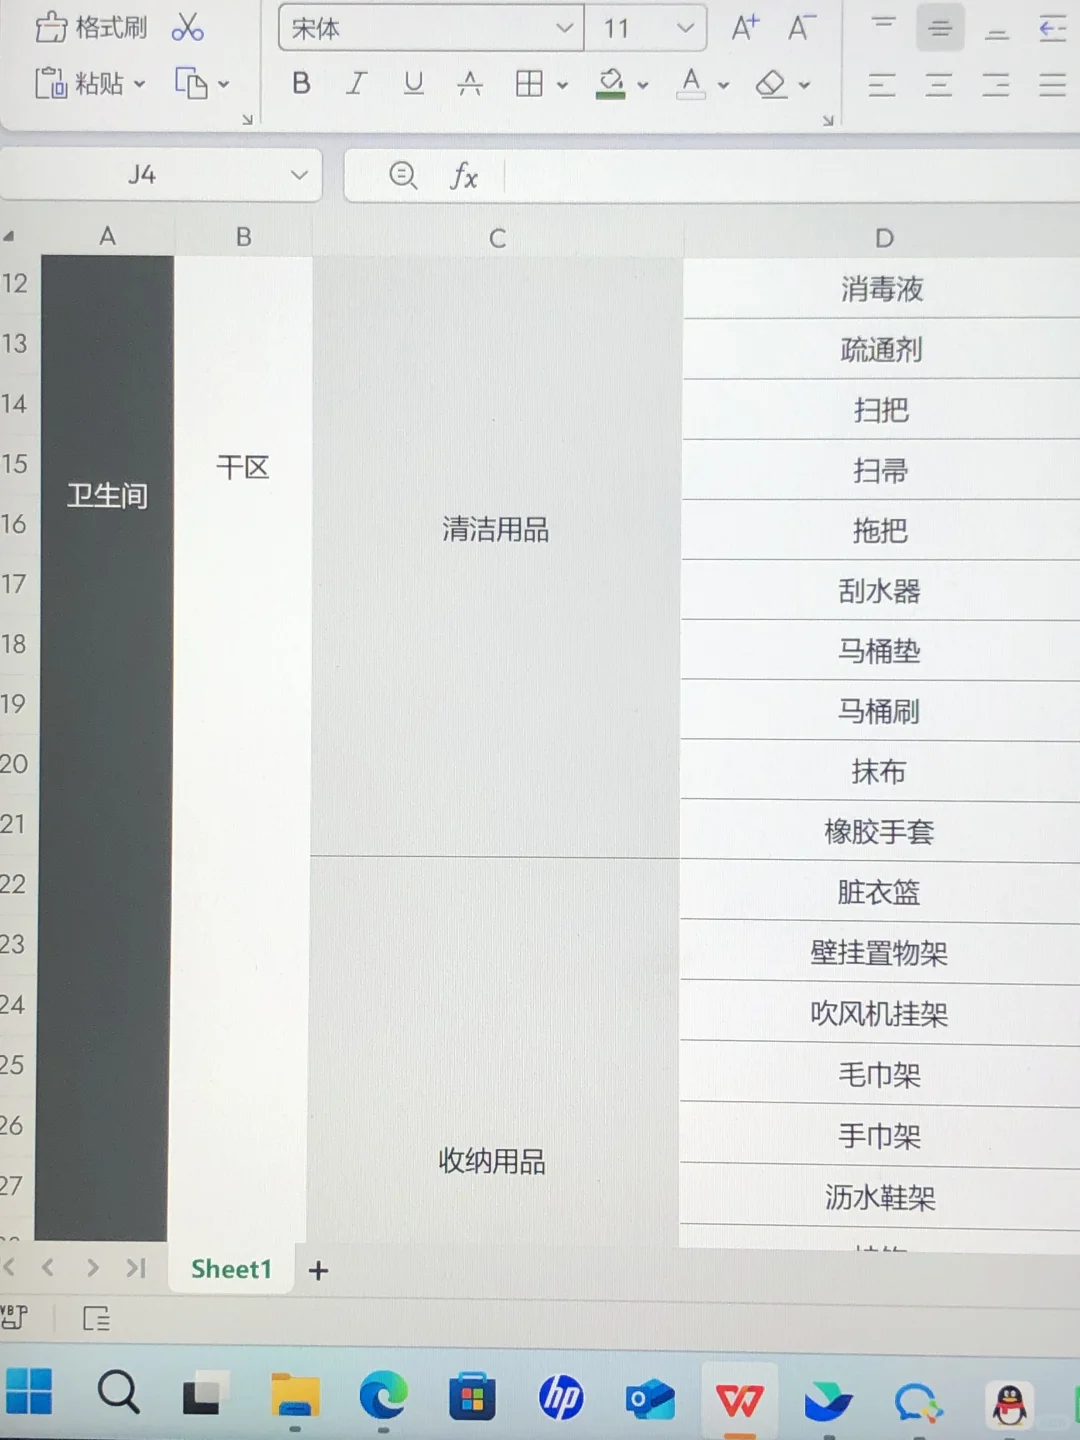Image resolution: width=1080 pixels, height=1440 pixels.
Task: Decrease font size with A- icon
Action: point(800,27)
